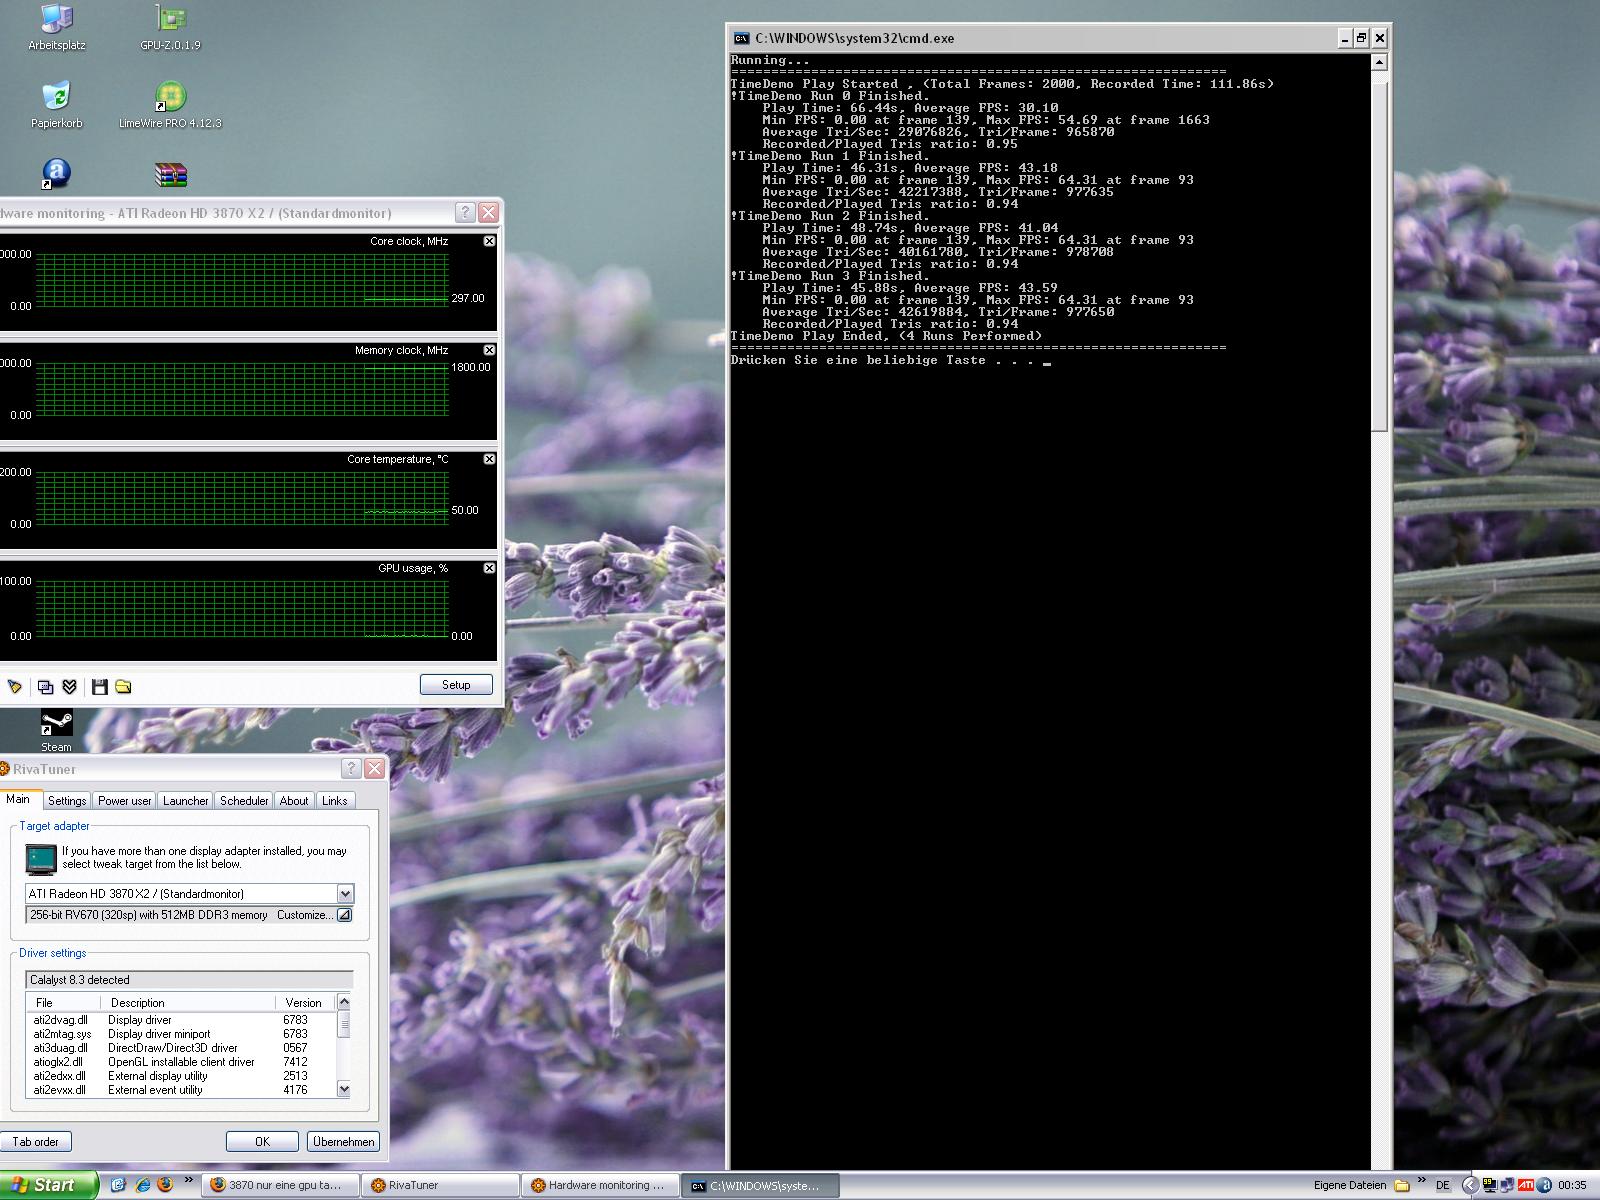The width and height of the screenshot is (1600, 1200).
Task: Select the ati2evxx.dll driver row
Action: tap(181, 1090)
